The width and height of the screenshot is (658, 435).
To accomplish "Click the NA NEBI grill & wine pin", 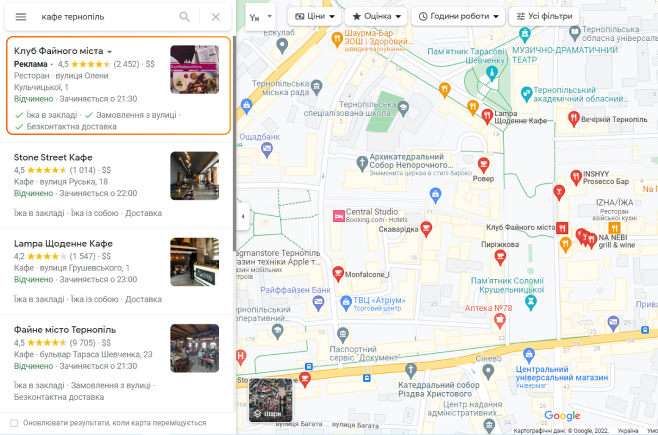I will [591, 240].
